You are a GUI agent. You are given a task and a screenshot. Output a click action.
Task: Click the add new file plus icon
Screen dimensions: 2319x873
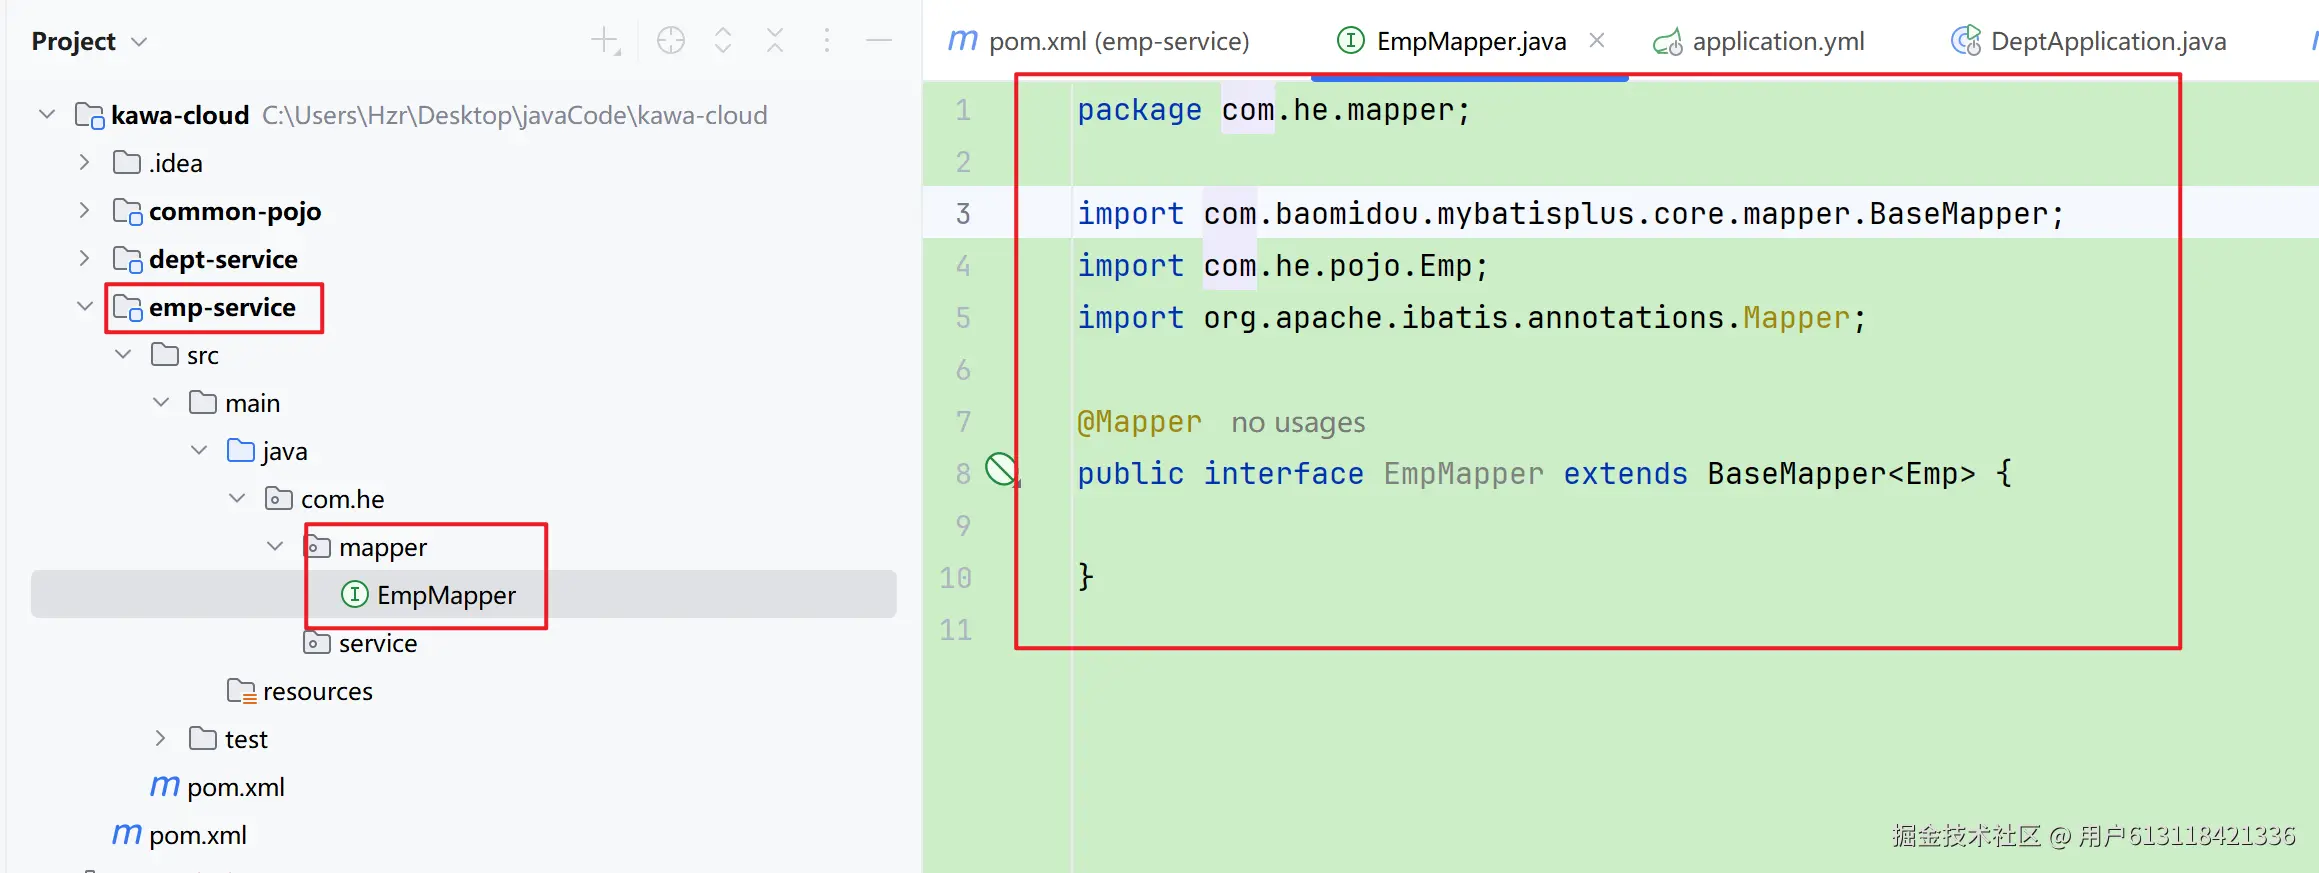pyautogui.click(x=605, y=41)
